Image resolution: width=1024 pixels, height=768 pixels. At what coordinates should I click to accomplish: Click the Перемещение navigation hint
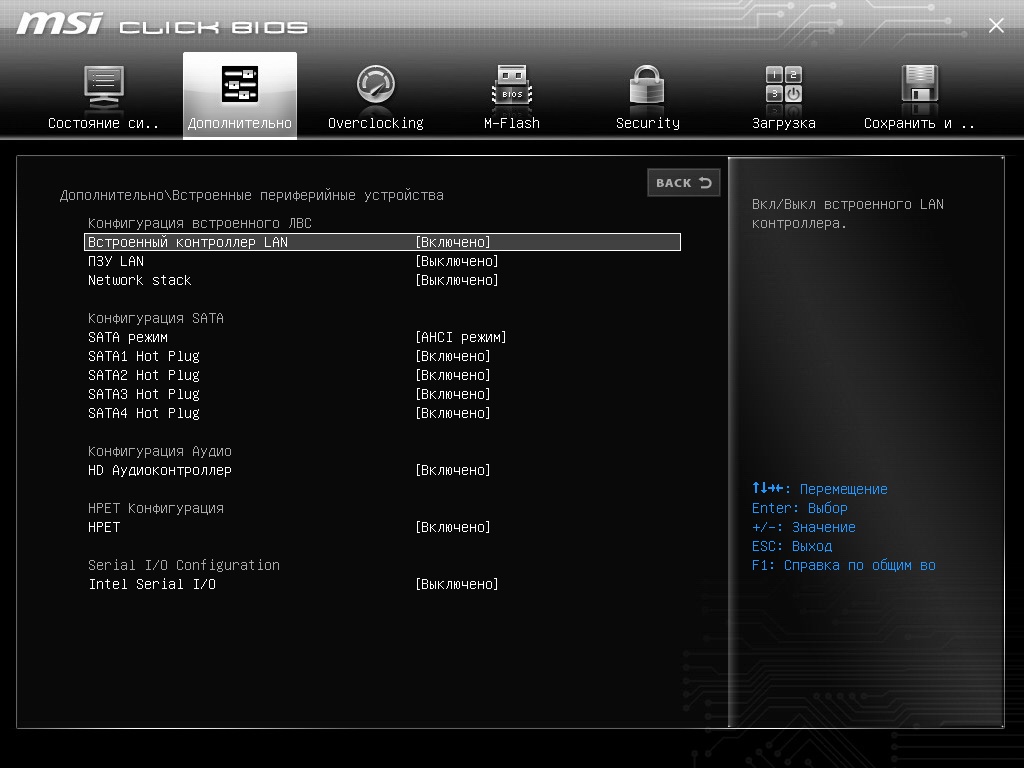point(820,488)
